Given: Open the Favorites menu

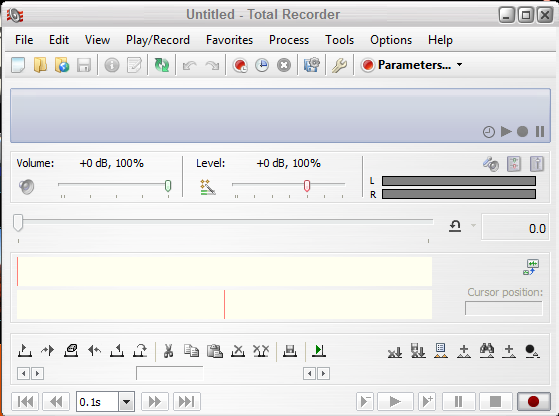Looking at the screenshot, I should 230,40.
